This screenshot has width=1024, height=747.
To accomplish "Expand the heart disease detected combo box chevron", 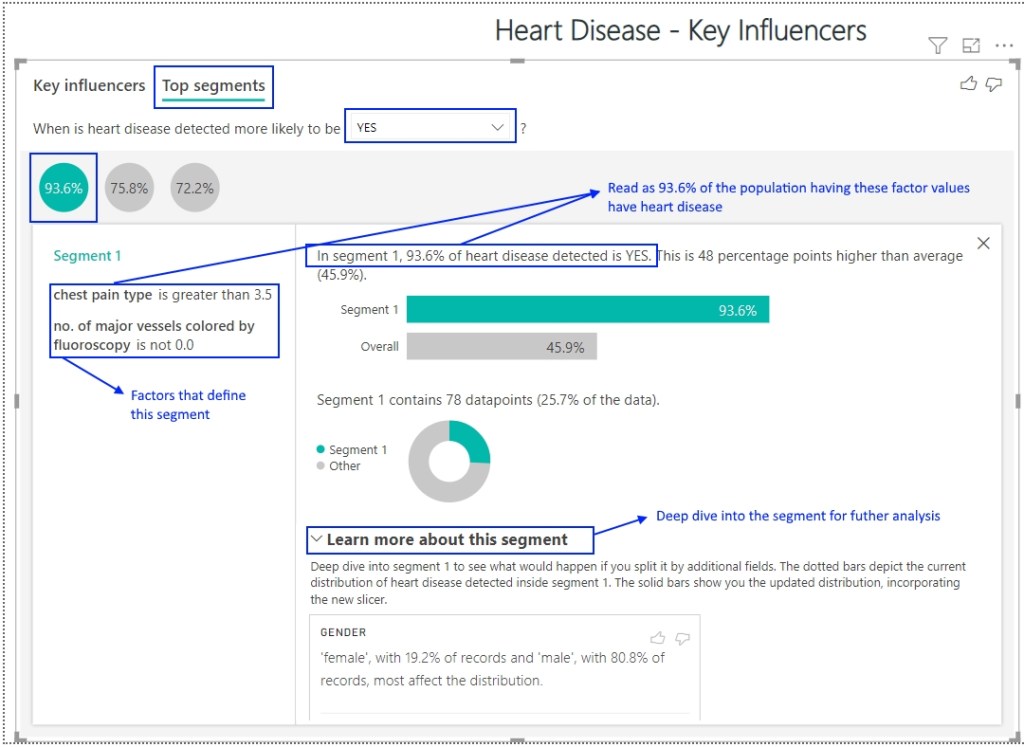I will [498, 127].
